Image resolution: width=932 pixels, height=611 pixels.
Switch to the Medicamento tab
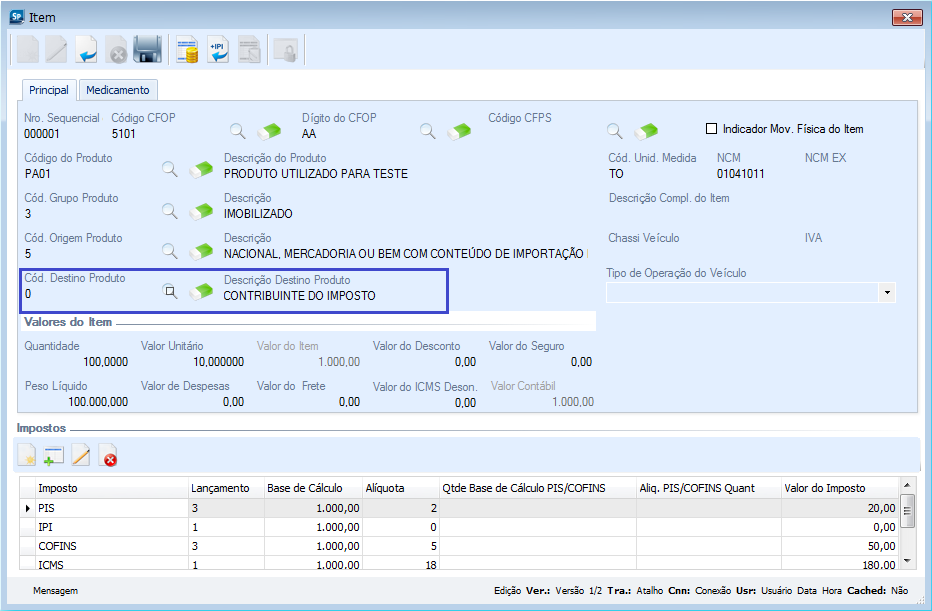click(117, 90)
